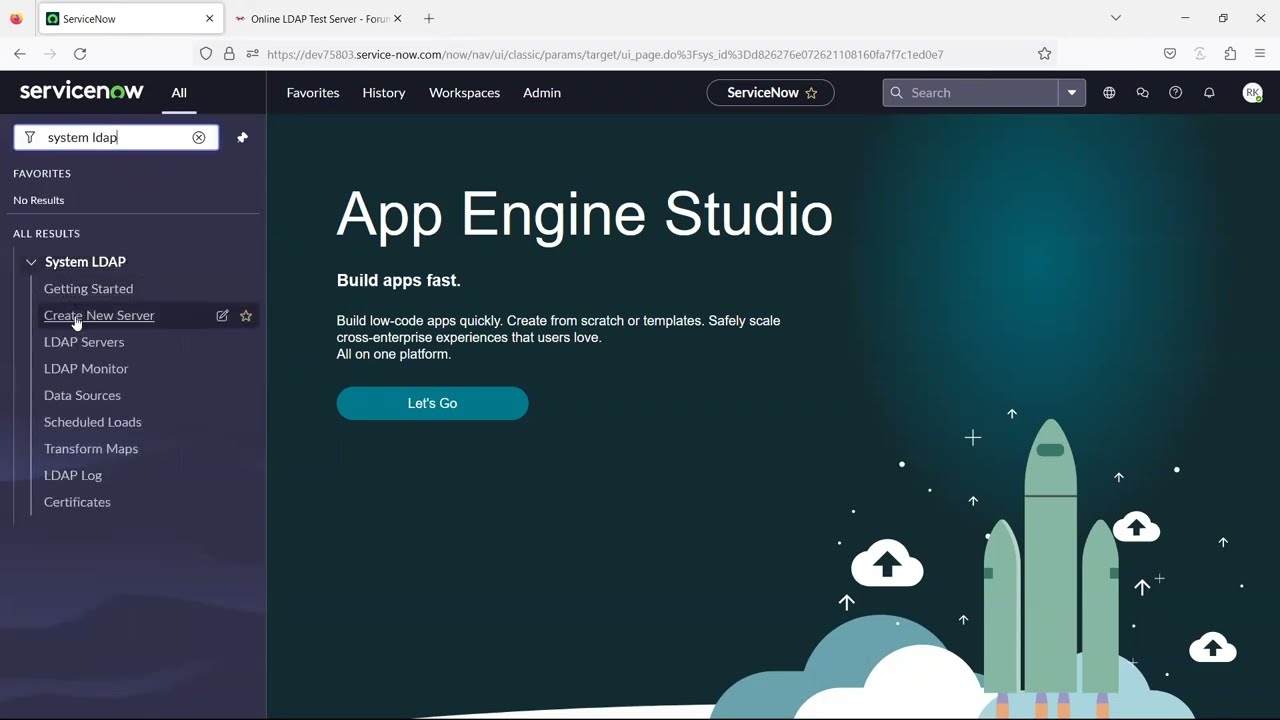Switch to the ServiceNow browser tab
Screen dimensions: 1280x720
tap(130, 18)
